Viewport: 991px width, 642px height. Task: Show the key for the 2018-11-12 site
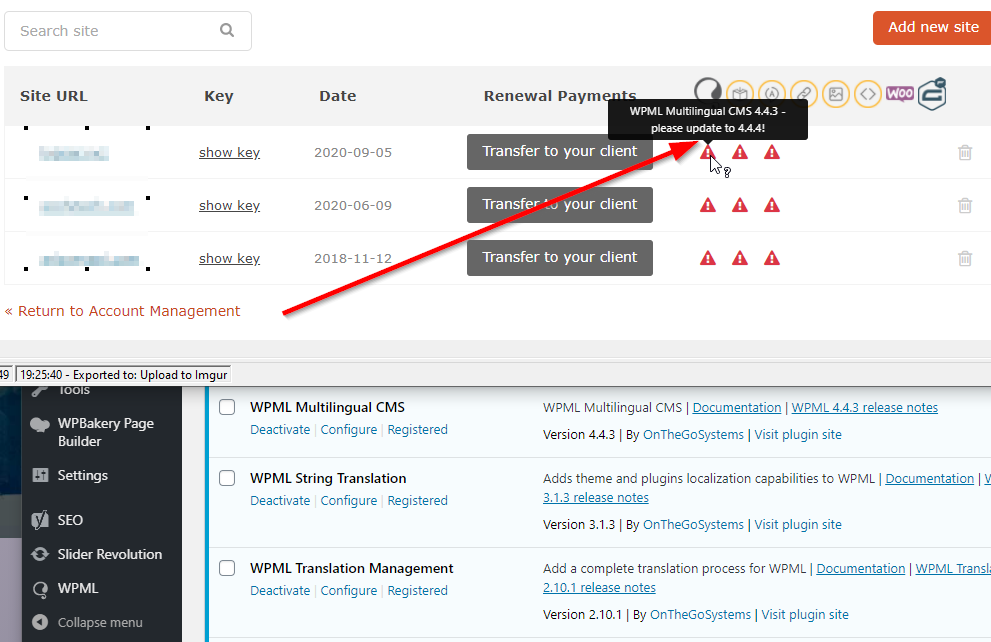pos(229,258)
